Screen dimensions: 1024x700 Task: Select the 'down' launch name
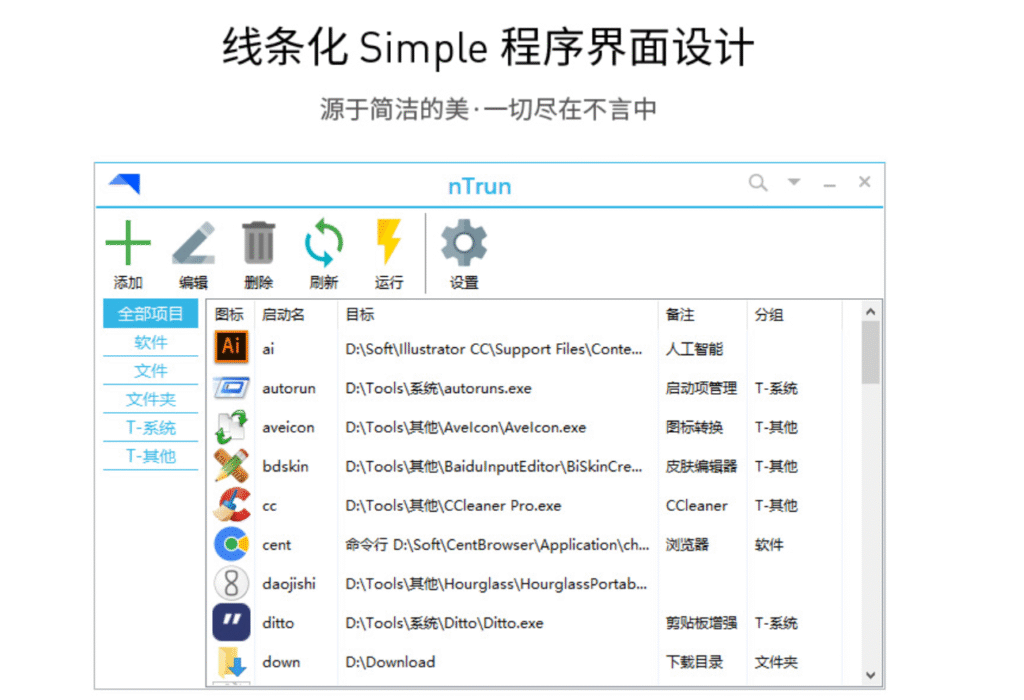pos(281,662)
